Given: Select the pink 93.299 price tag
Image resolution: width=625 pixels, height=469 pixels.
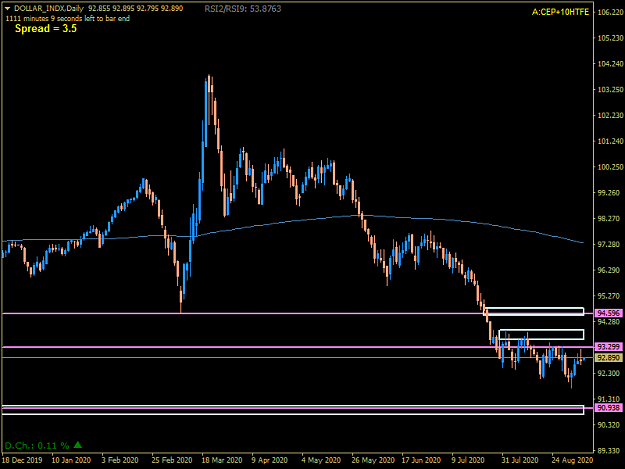Looking at the screenshot, I should [x=609, y=347].
